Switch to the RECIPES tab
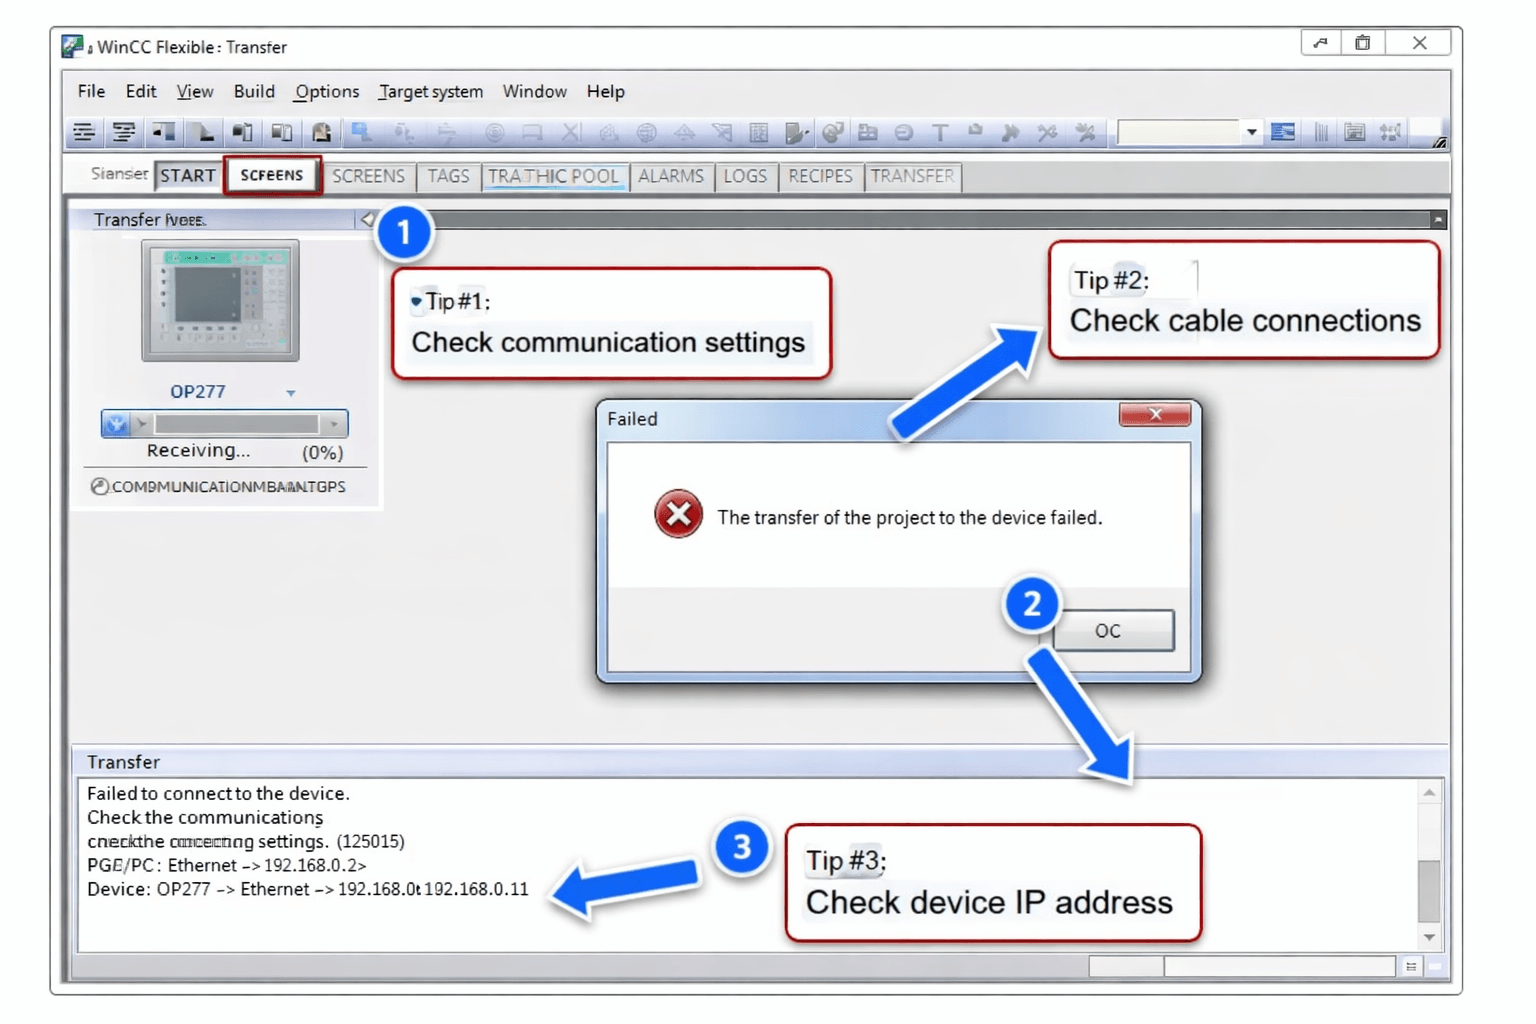Image resolution: width=1536 pixels, height=1024 pixels. [x=820, y=176]
